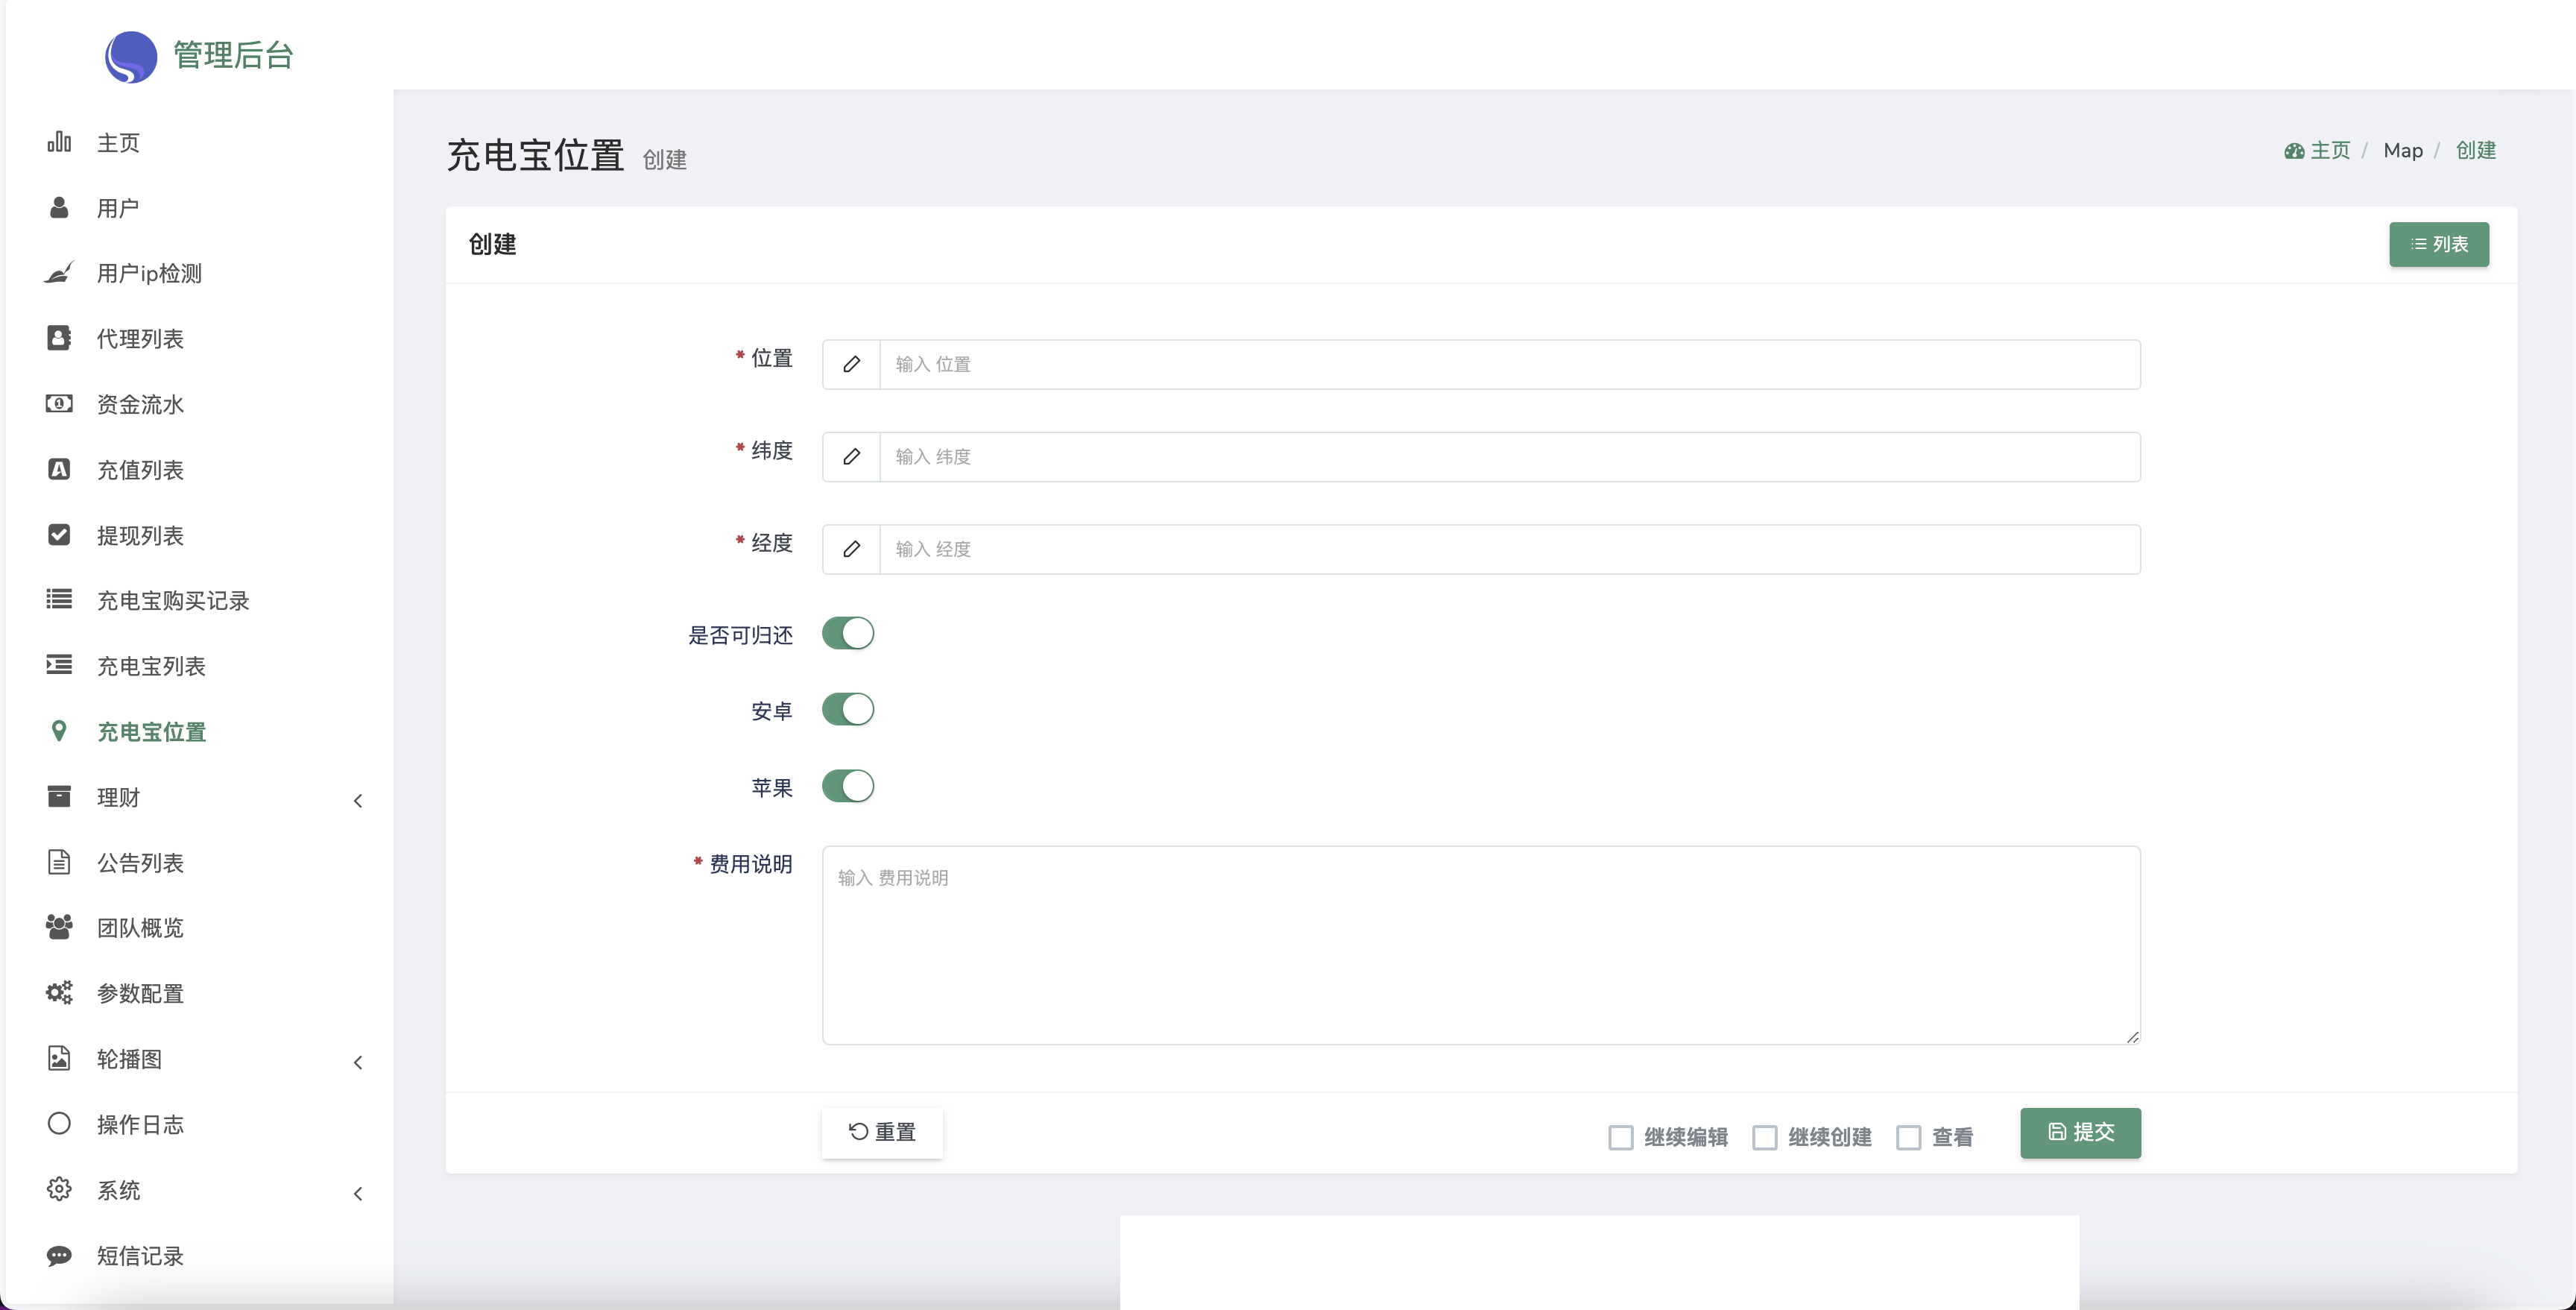2576x1310 pixels.
Task: Reset the form using 重置
Action: click(881, 1133)
